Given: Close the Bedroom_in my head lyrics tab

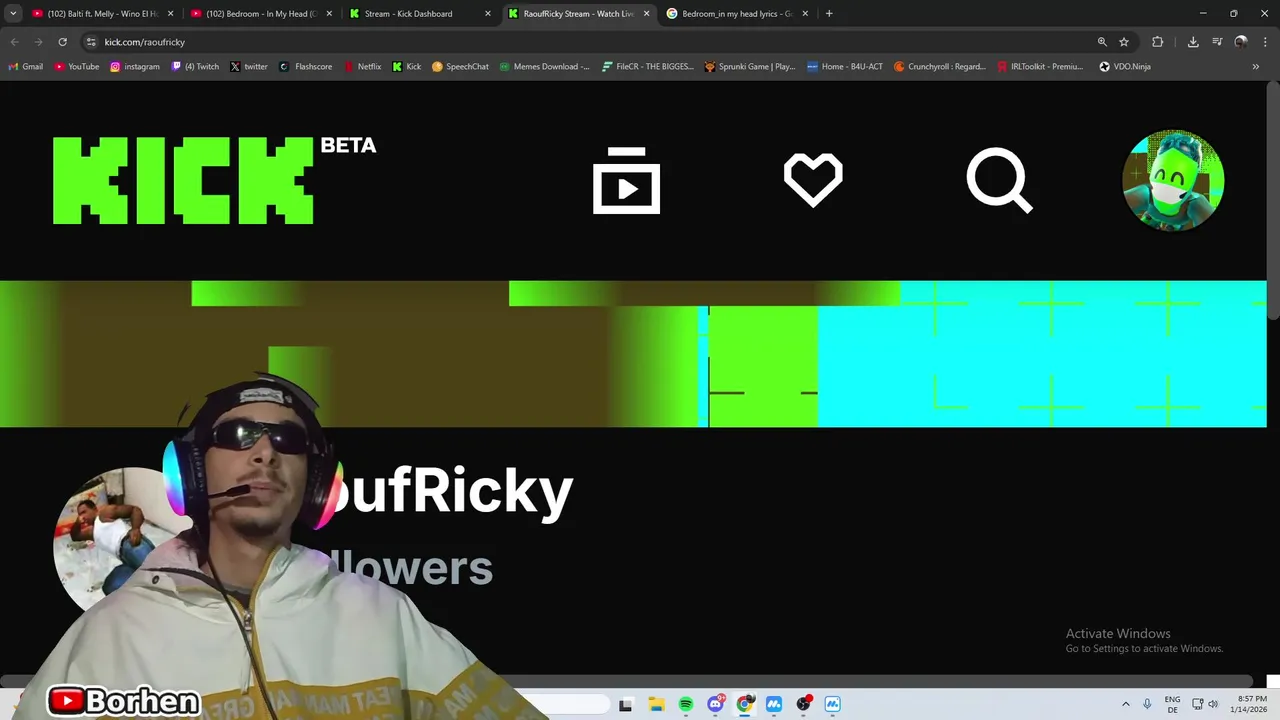Looking at the screenshot, I should pos(805,14).
